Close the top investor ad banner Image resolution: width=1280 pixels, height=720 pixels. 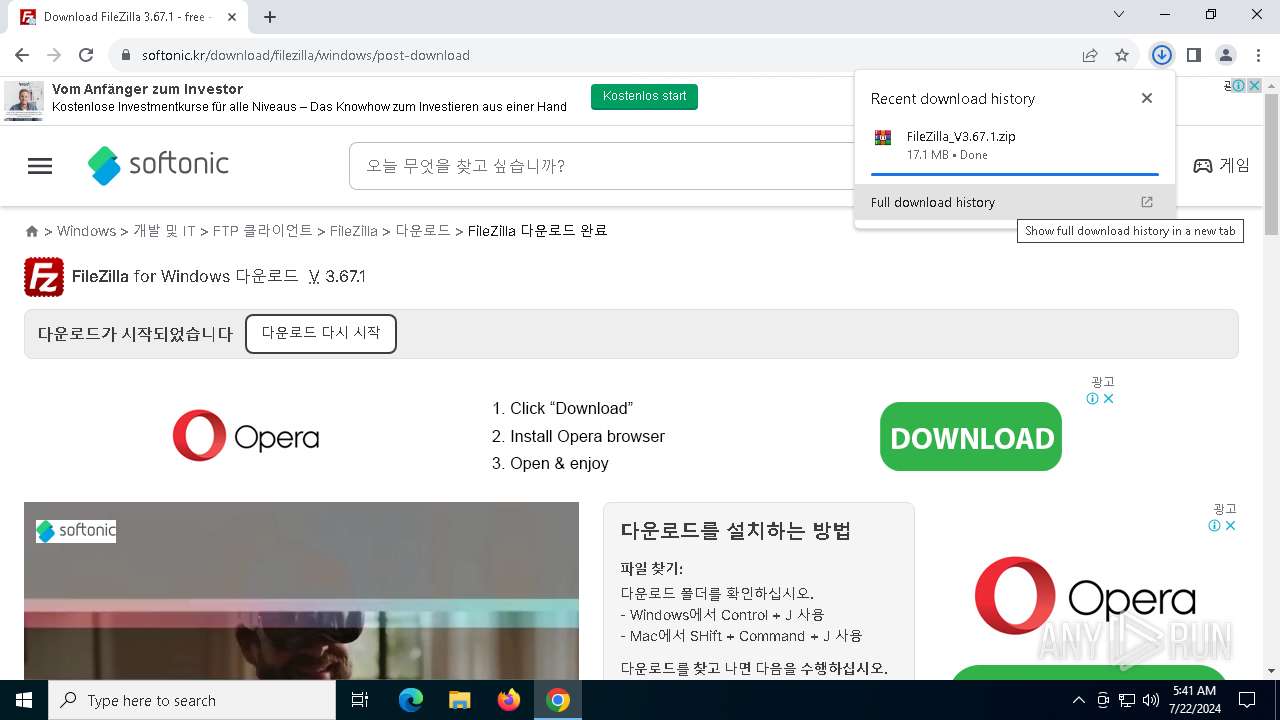pos(1254,86)
